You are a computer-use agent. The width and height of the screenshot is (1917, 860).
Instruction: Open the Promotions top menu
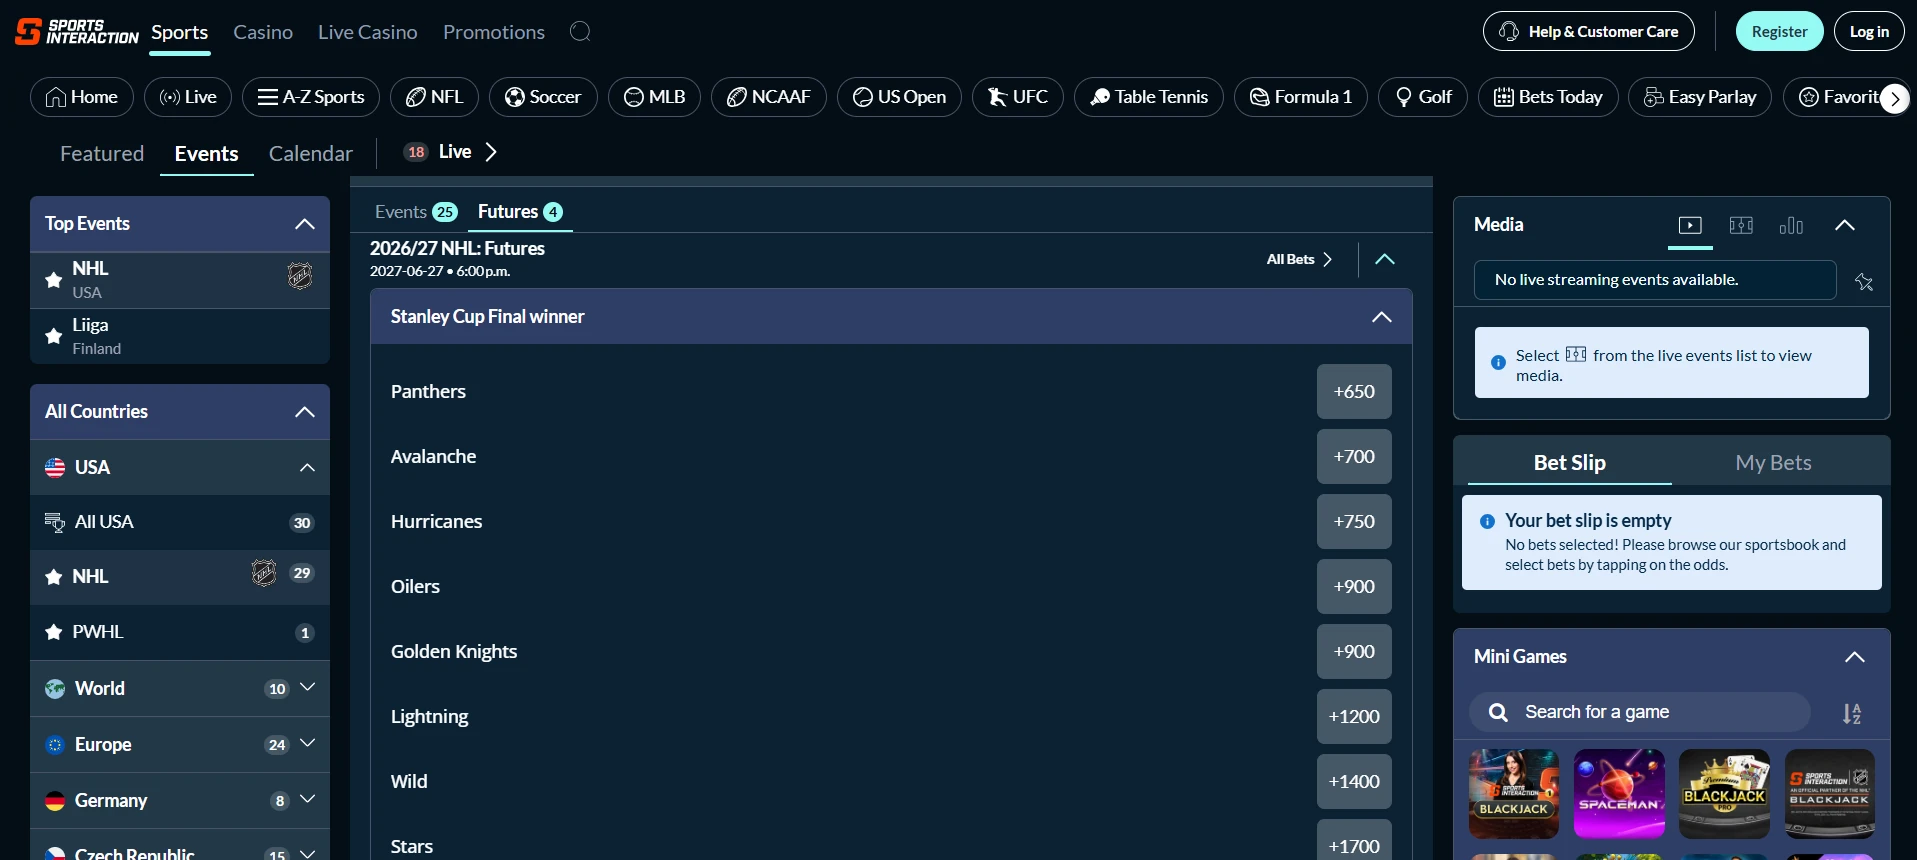(x=494, y=32)
